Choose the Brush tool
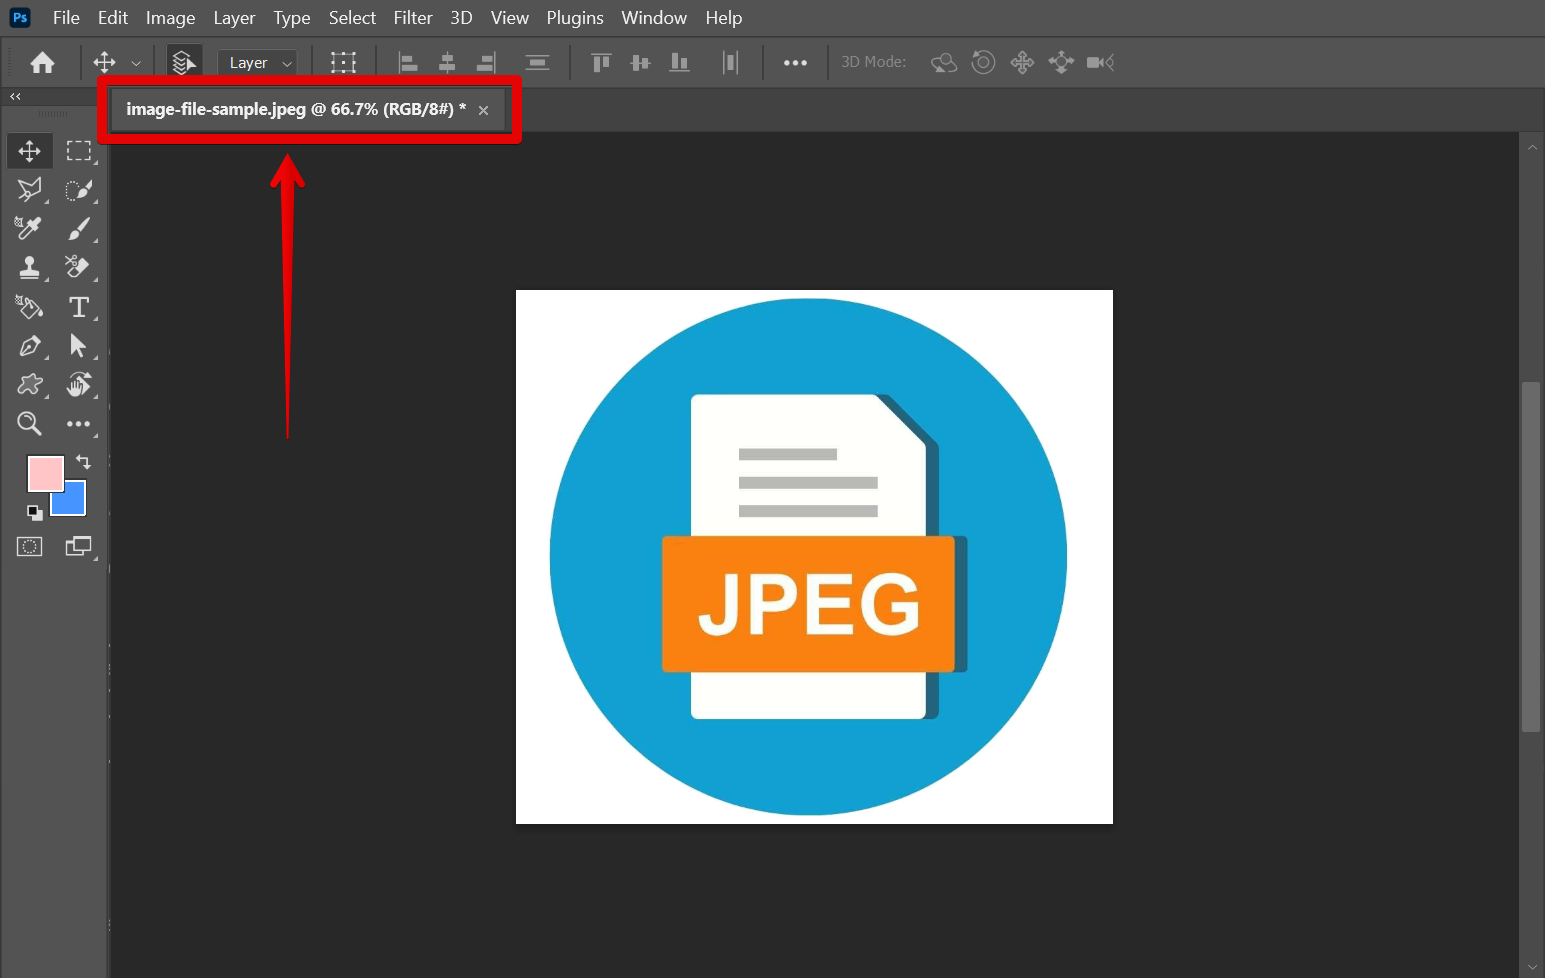The width and height of the screenshot is (1545, 978). tap(78, 229)
